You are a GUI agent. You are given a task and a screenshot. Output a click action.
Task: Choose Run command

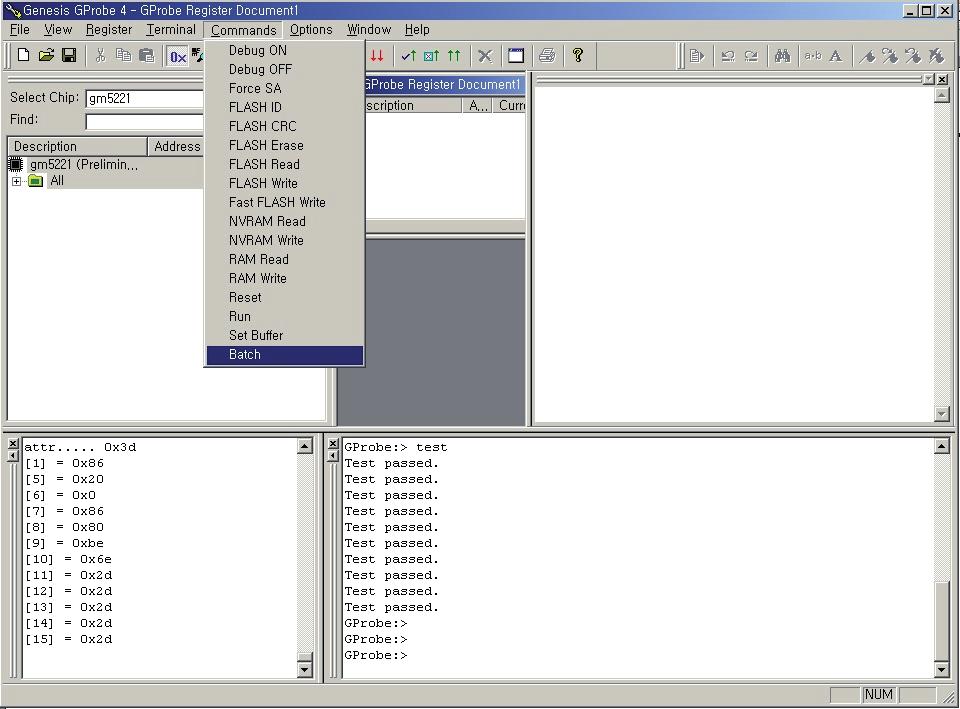point(285,316)
